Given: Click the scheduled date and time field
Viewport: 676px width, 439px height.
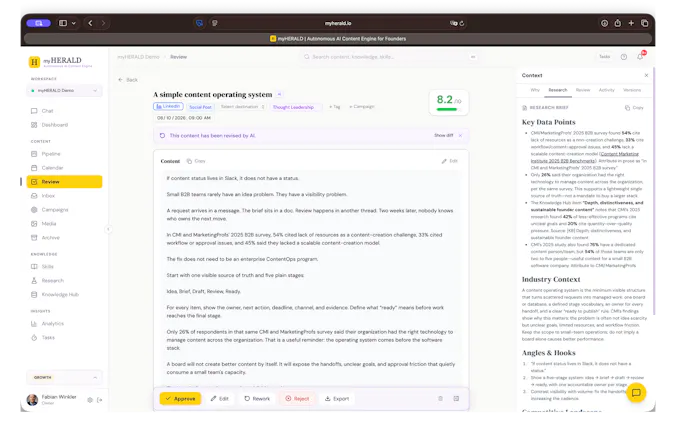Looking at the screenshot, I should (x=184, y=118).
